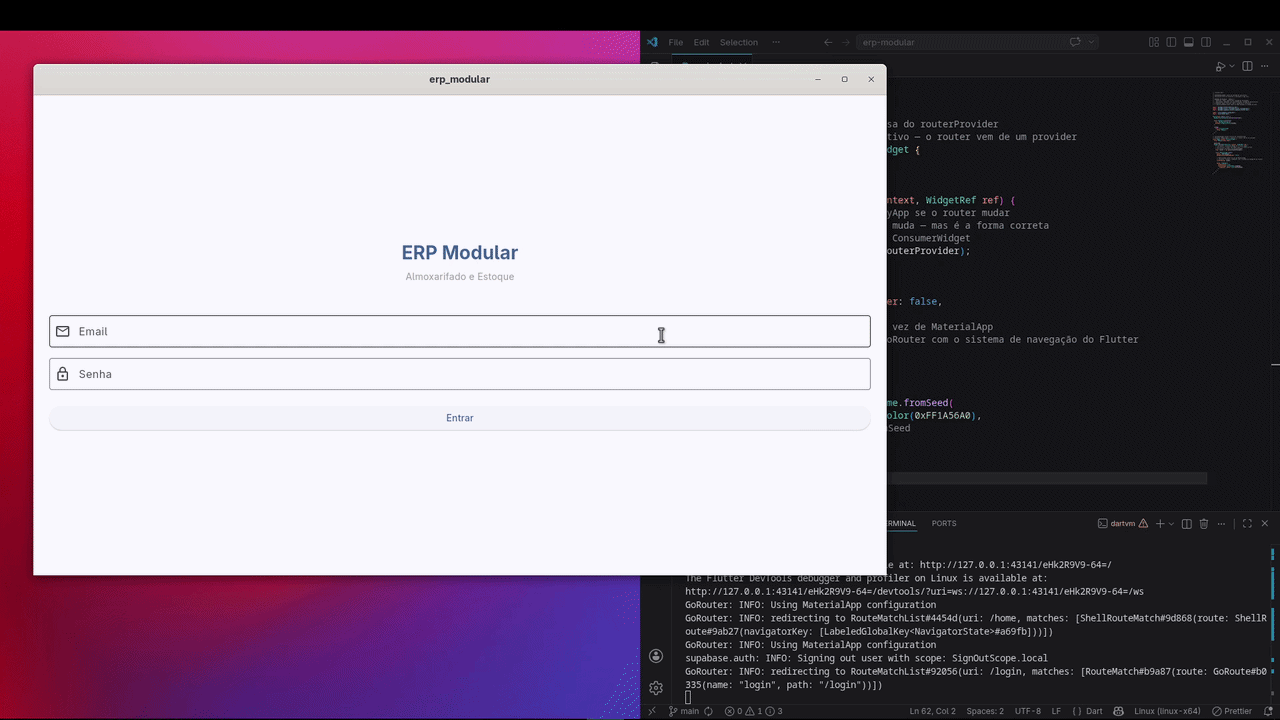Click the main git branch indicator
Screen dimensions: 1280x720
(684, 711)
